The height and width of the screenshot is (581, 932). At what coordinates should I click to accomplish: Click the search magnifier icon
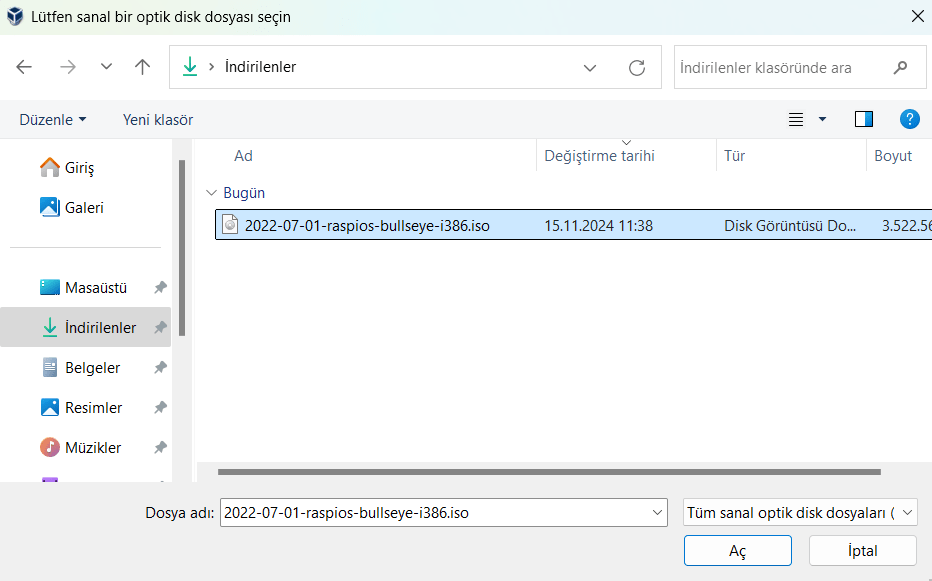pos(901,67)
